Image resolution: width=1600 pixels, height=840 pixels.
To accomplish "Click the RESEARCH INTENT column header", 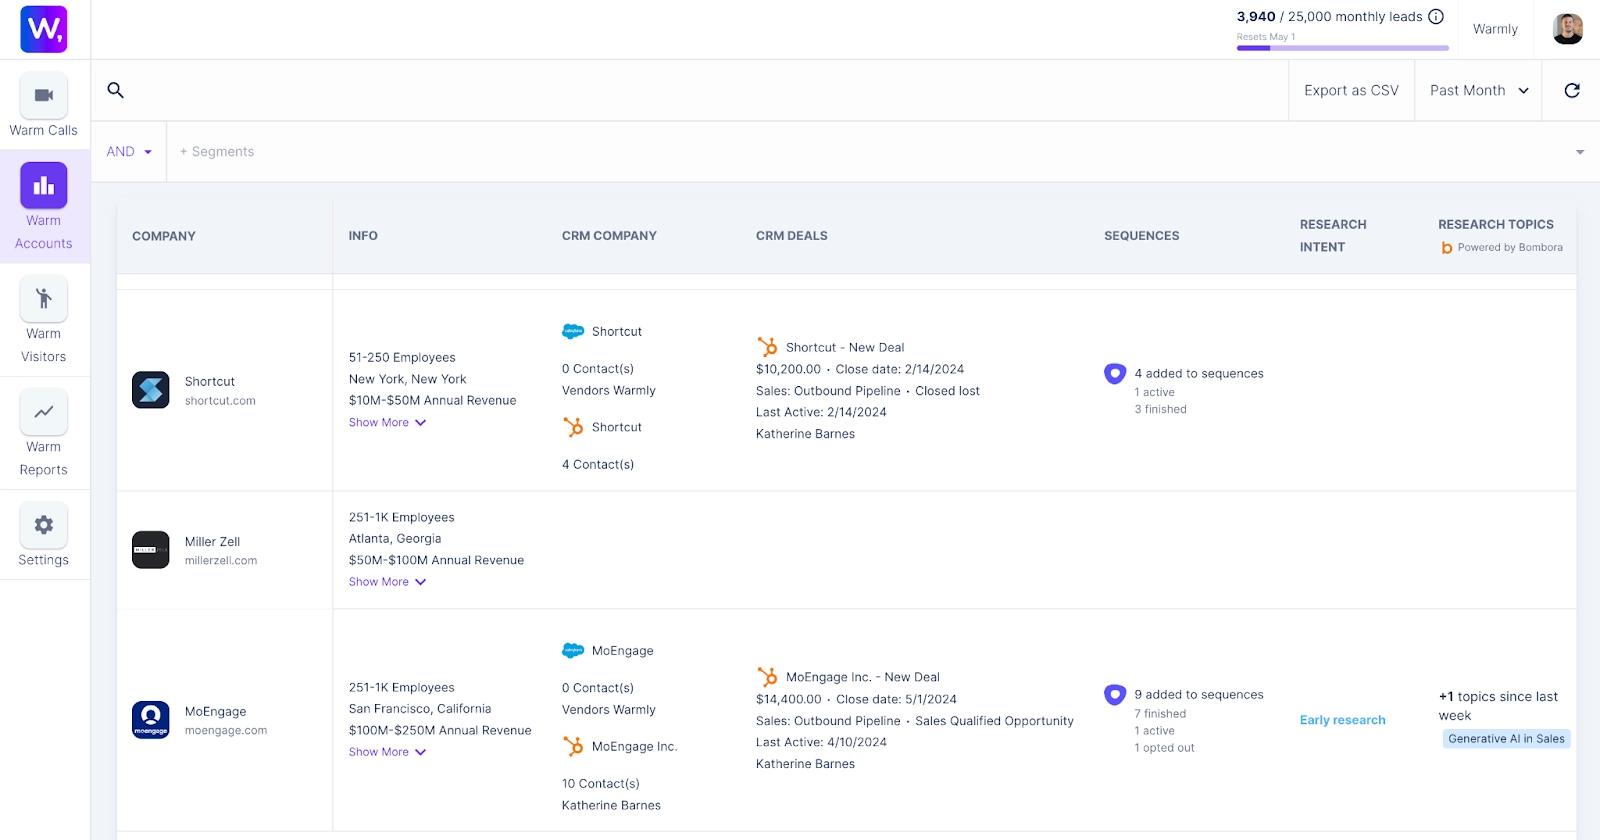I will 1333,236.
